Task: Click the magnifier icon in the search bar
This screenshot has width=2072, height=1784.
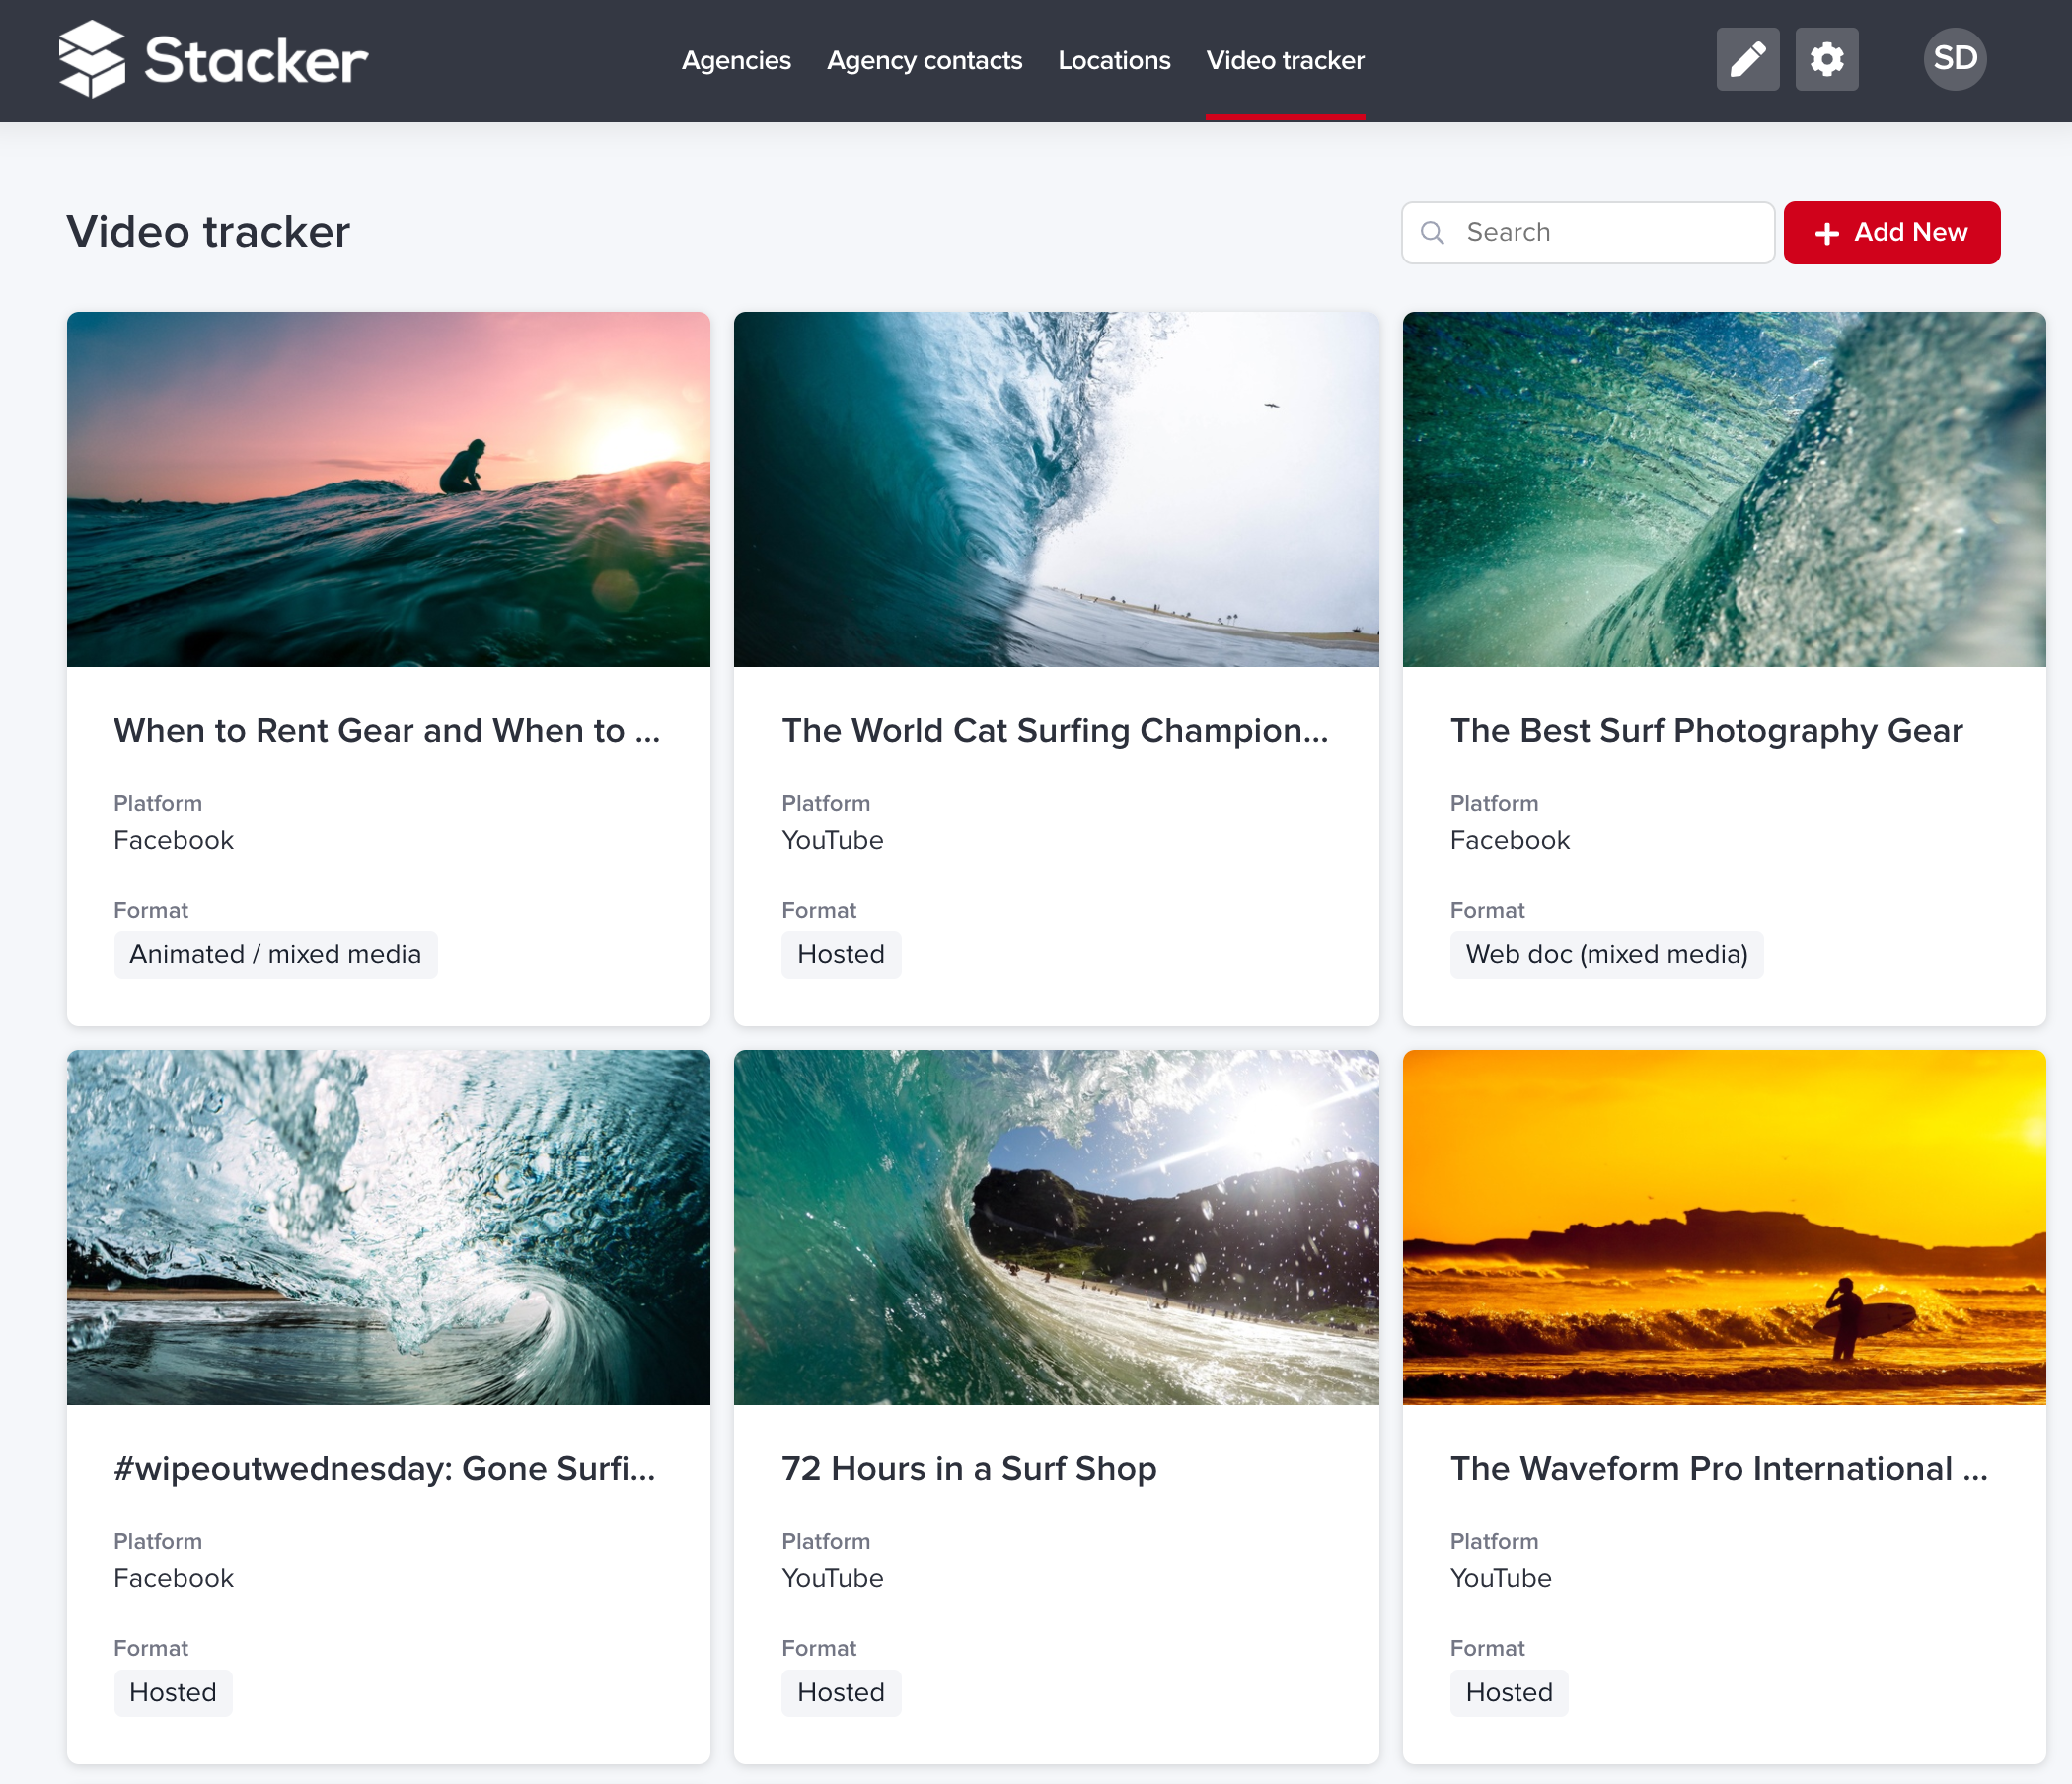Action: point(1433,232)
